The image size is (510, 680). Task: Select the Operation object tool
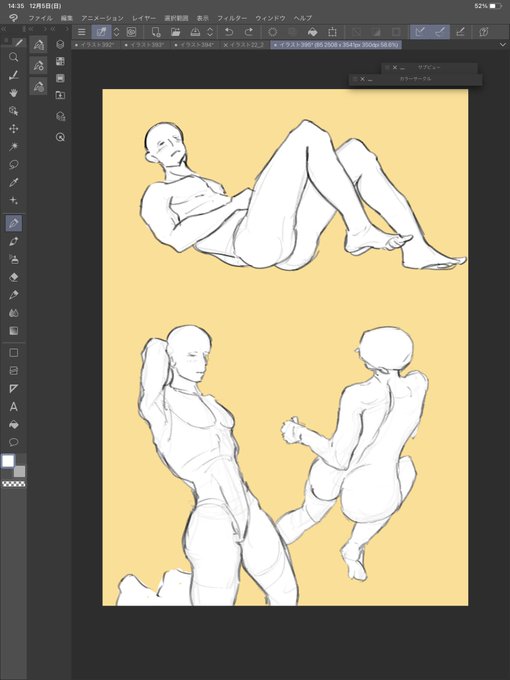(x=13, y=111)
